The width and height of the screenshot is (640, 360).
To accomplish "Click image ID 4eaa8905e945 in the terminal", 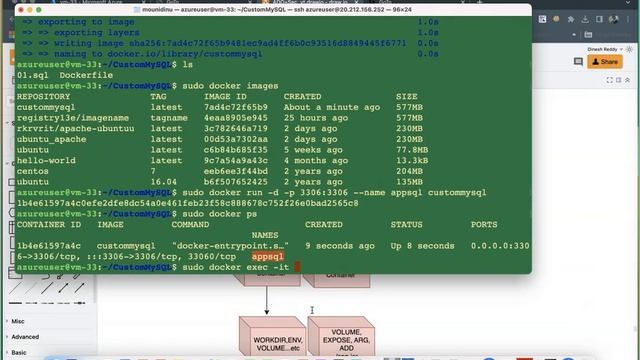I will tap(236, 118).
